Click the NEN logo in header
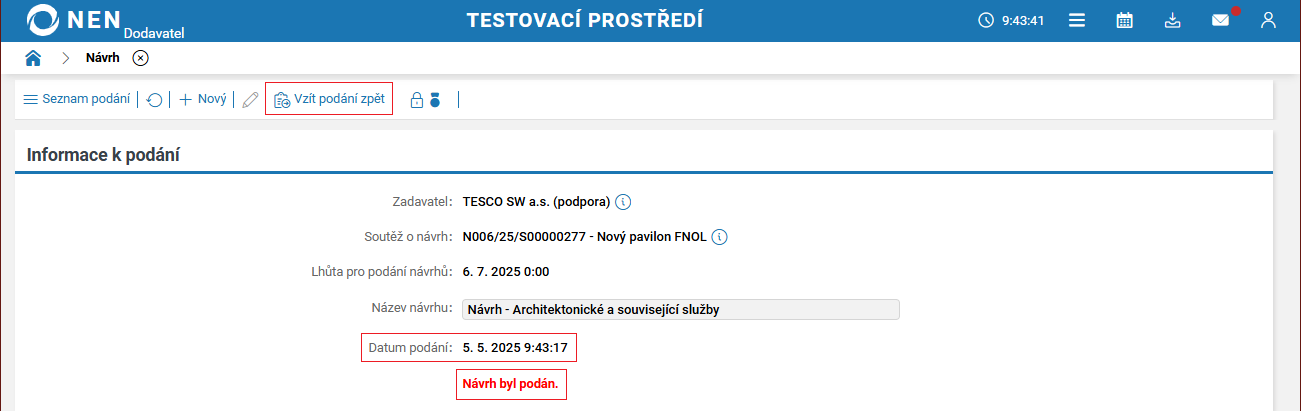The width and height of the screenshot is (1301, 411). [x=75, y=20]
